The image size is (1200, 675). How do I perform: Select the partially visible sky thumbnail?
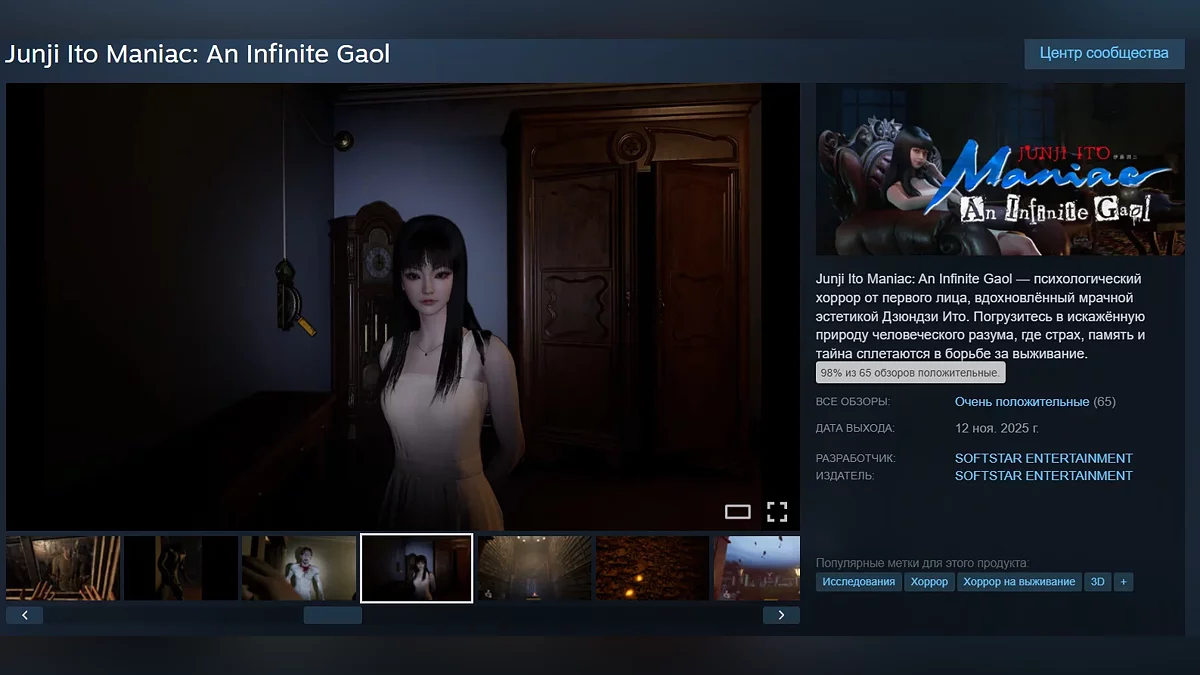[757, 568]
